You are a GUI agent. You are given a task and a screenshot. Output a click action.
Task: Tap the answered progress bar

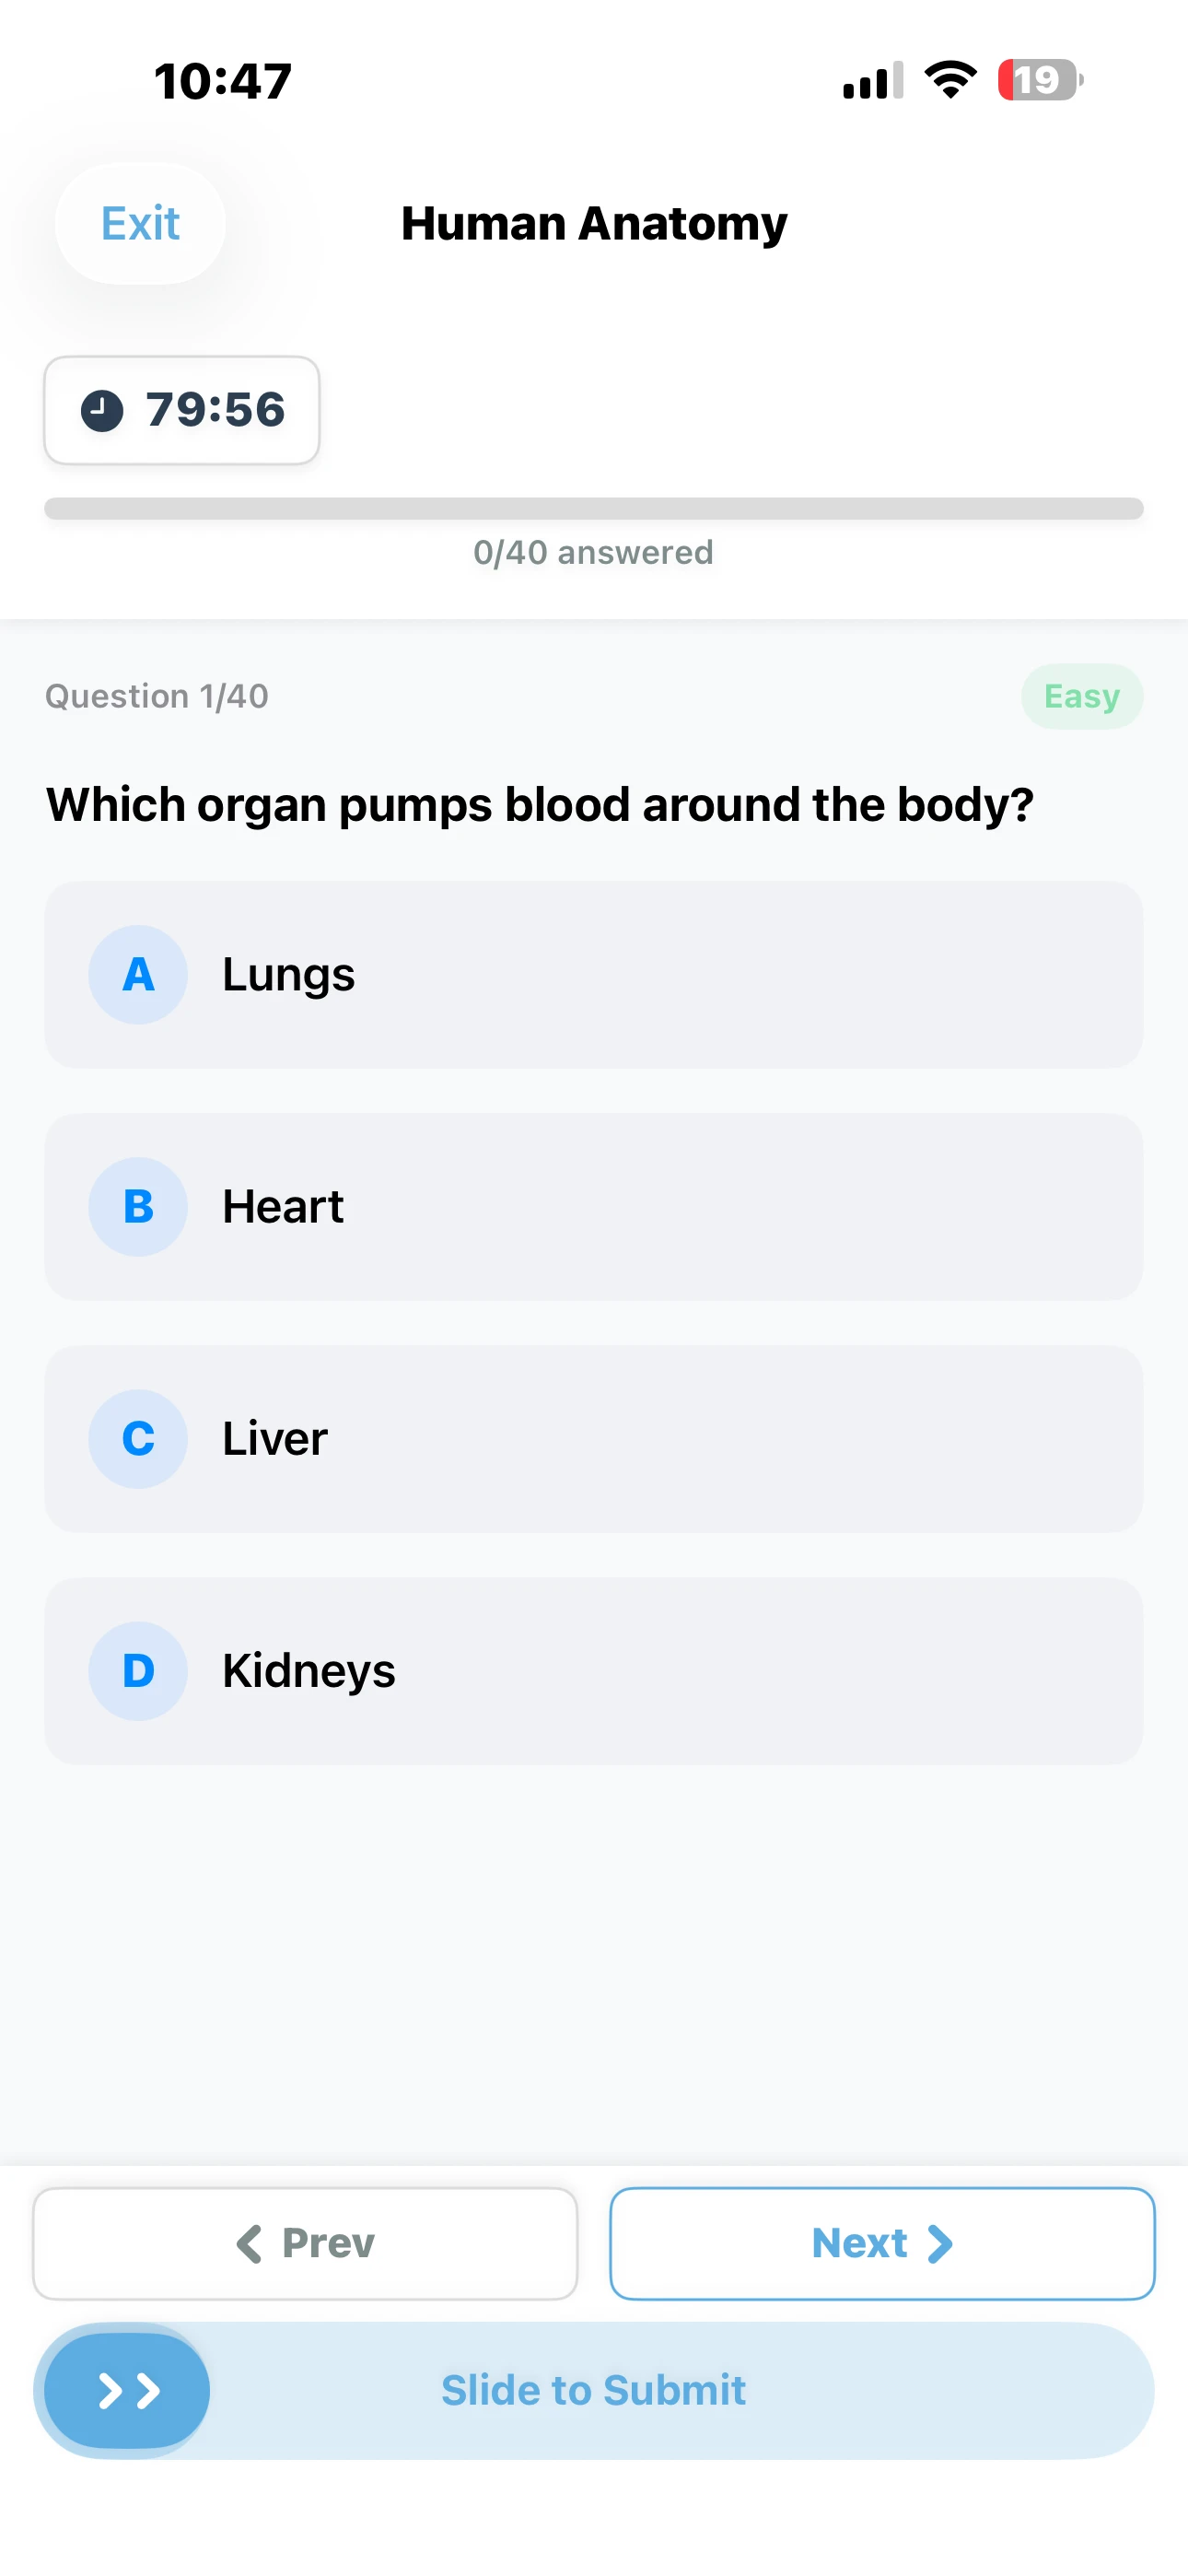tap(594, 508)
